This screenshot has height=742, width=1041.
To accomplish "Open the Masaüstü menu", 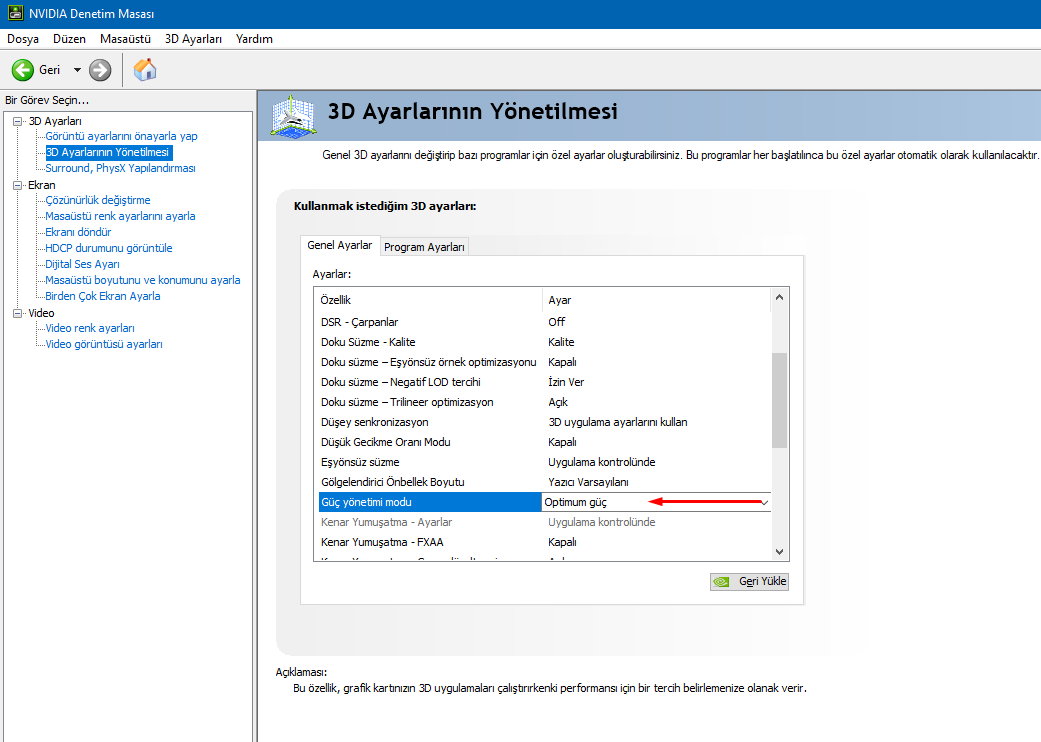I will click(125, 38).
